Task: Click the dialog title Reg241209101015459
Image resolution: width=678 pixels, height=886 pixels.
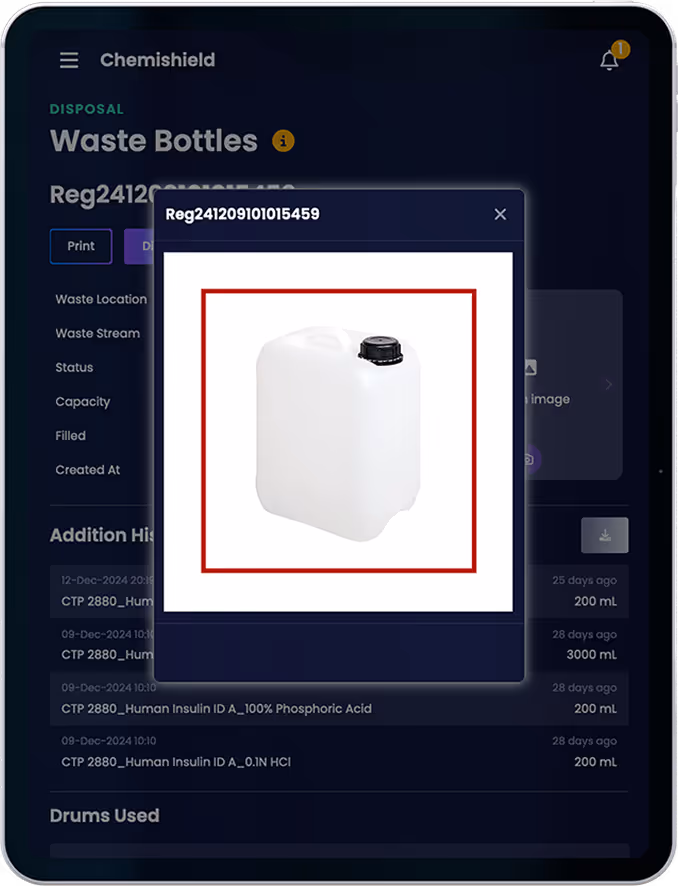Action: [x=242, y=214]
